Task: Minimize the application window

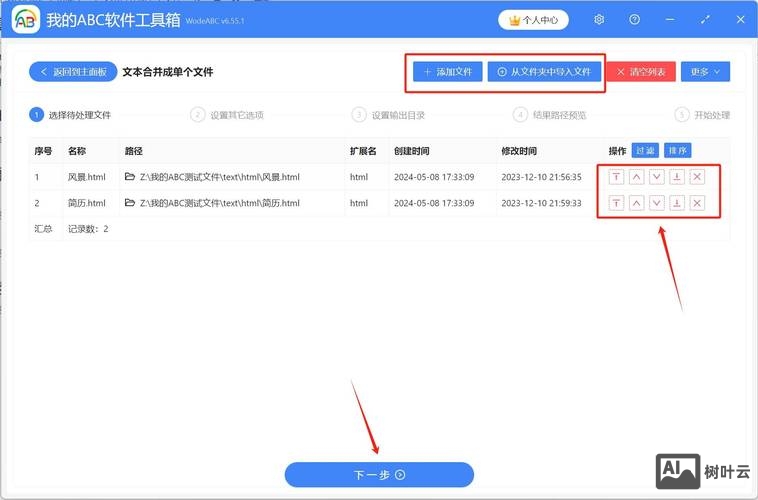Action: [670, 19]
